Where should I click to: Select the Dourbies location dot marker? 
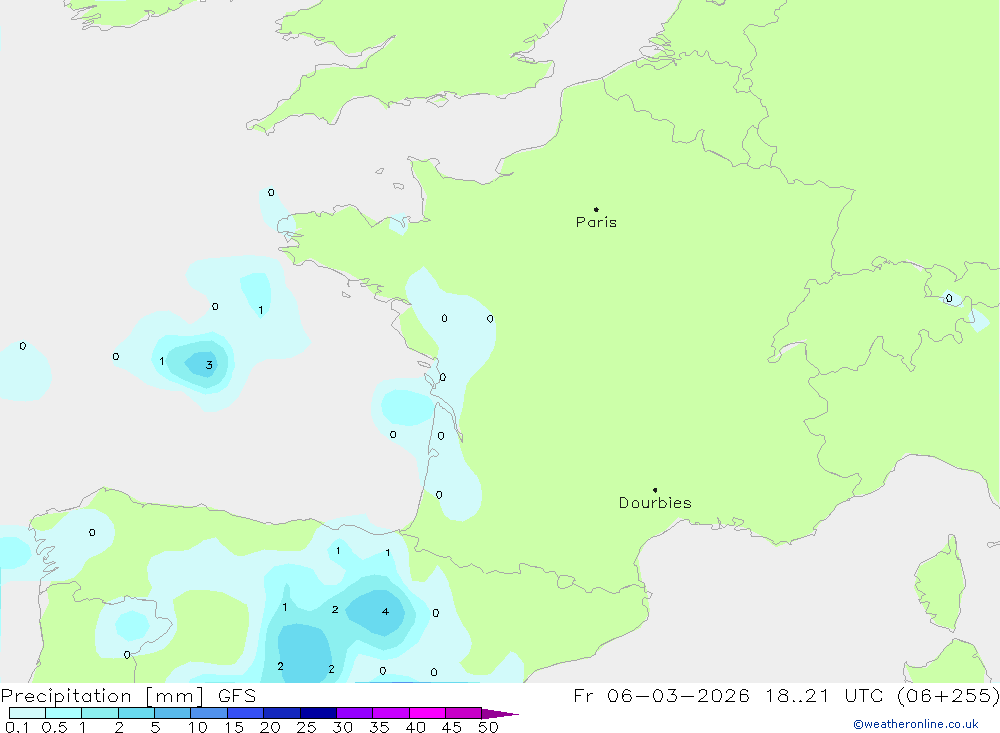pyautogui.click(x=655, y=490)
